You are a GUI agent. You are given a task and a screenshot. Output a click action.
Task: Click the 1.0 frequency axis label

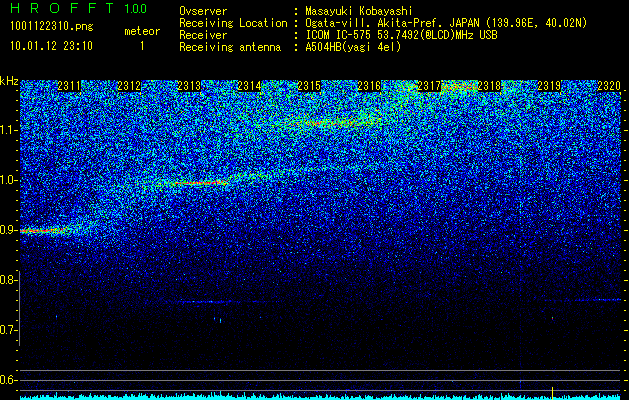[x=8, y=180]
